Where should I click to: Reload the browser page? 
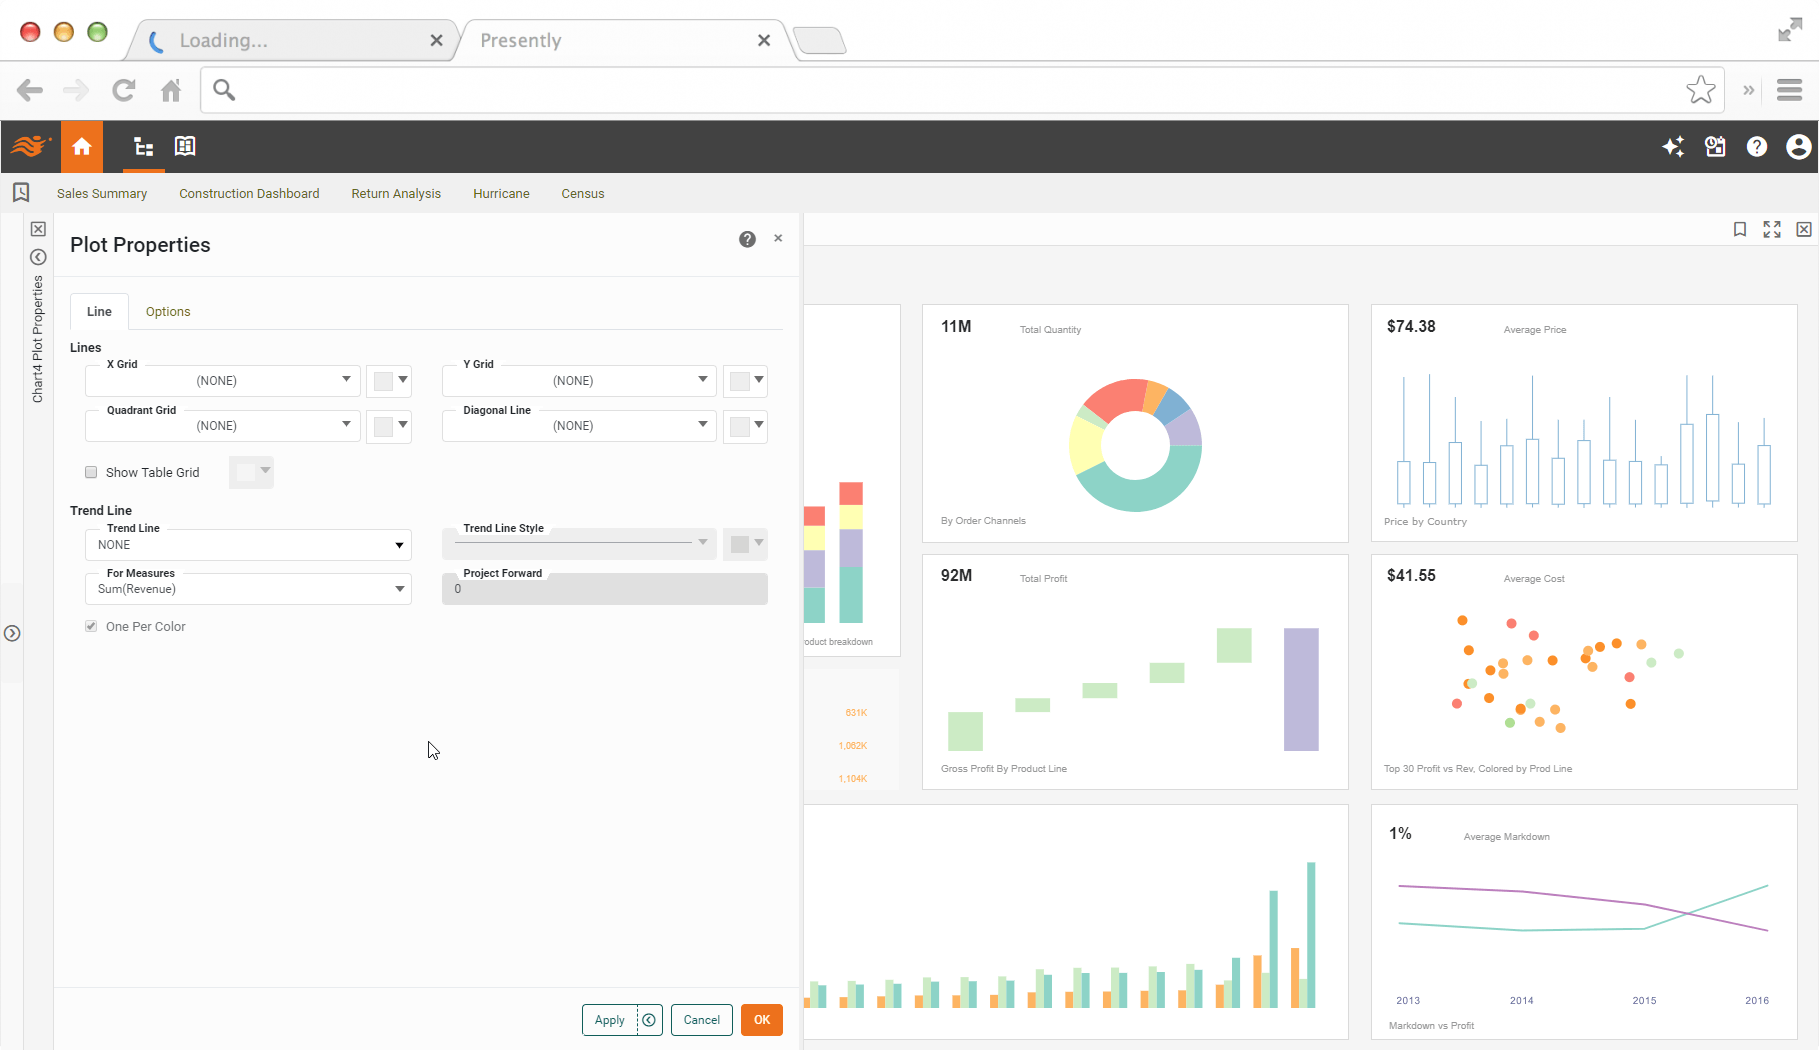tap(123, 90)
